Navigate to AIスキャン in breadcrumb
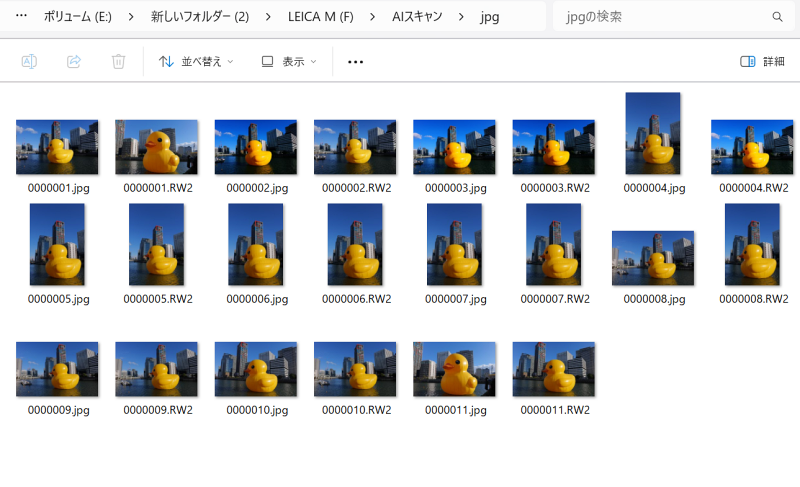800x487 pixels. 417,17
